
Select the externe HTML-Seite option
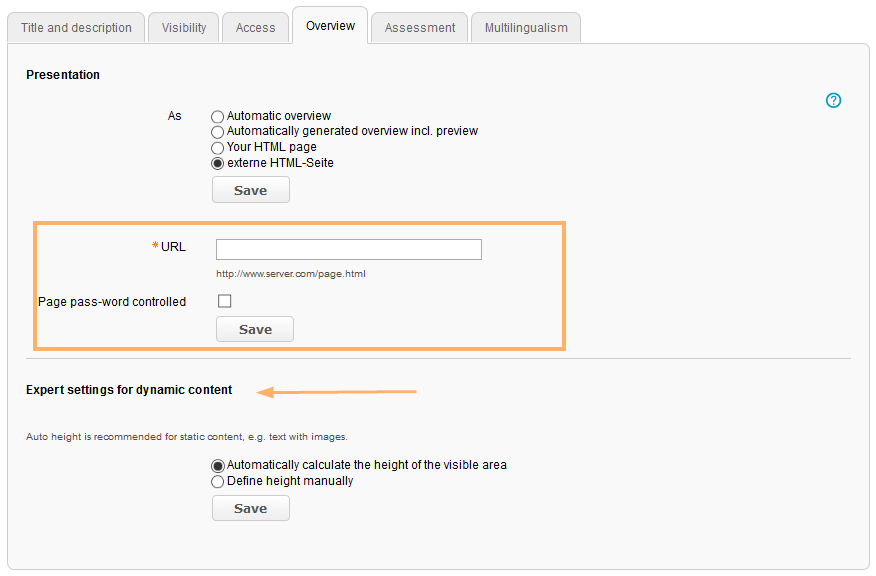coord(217,163)
